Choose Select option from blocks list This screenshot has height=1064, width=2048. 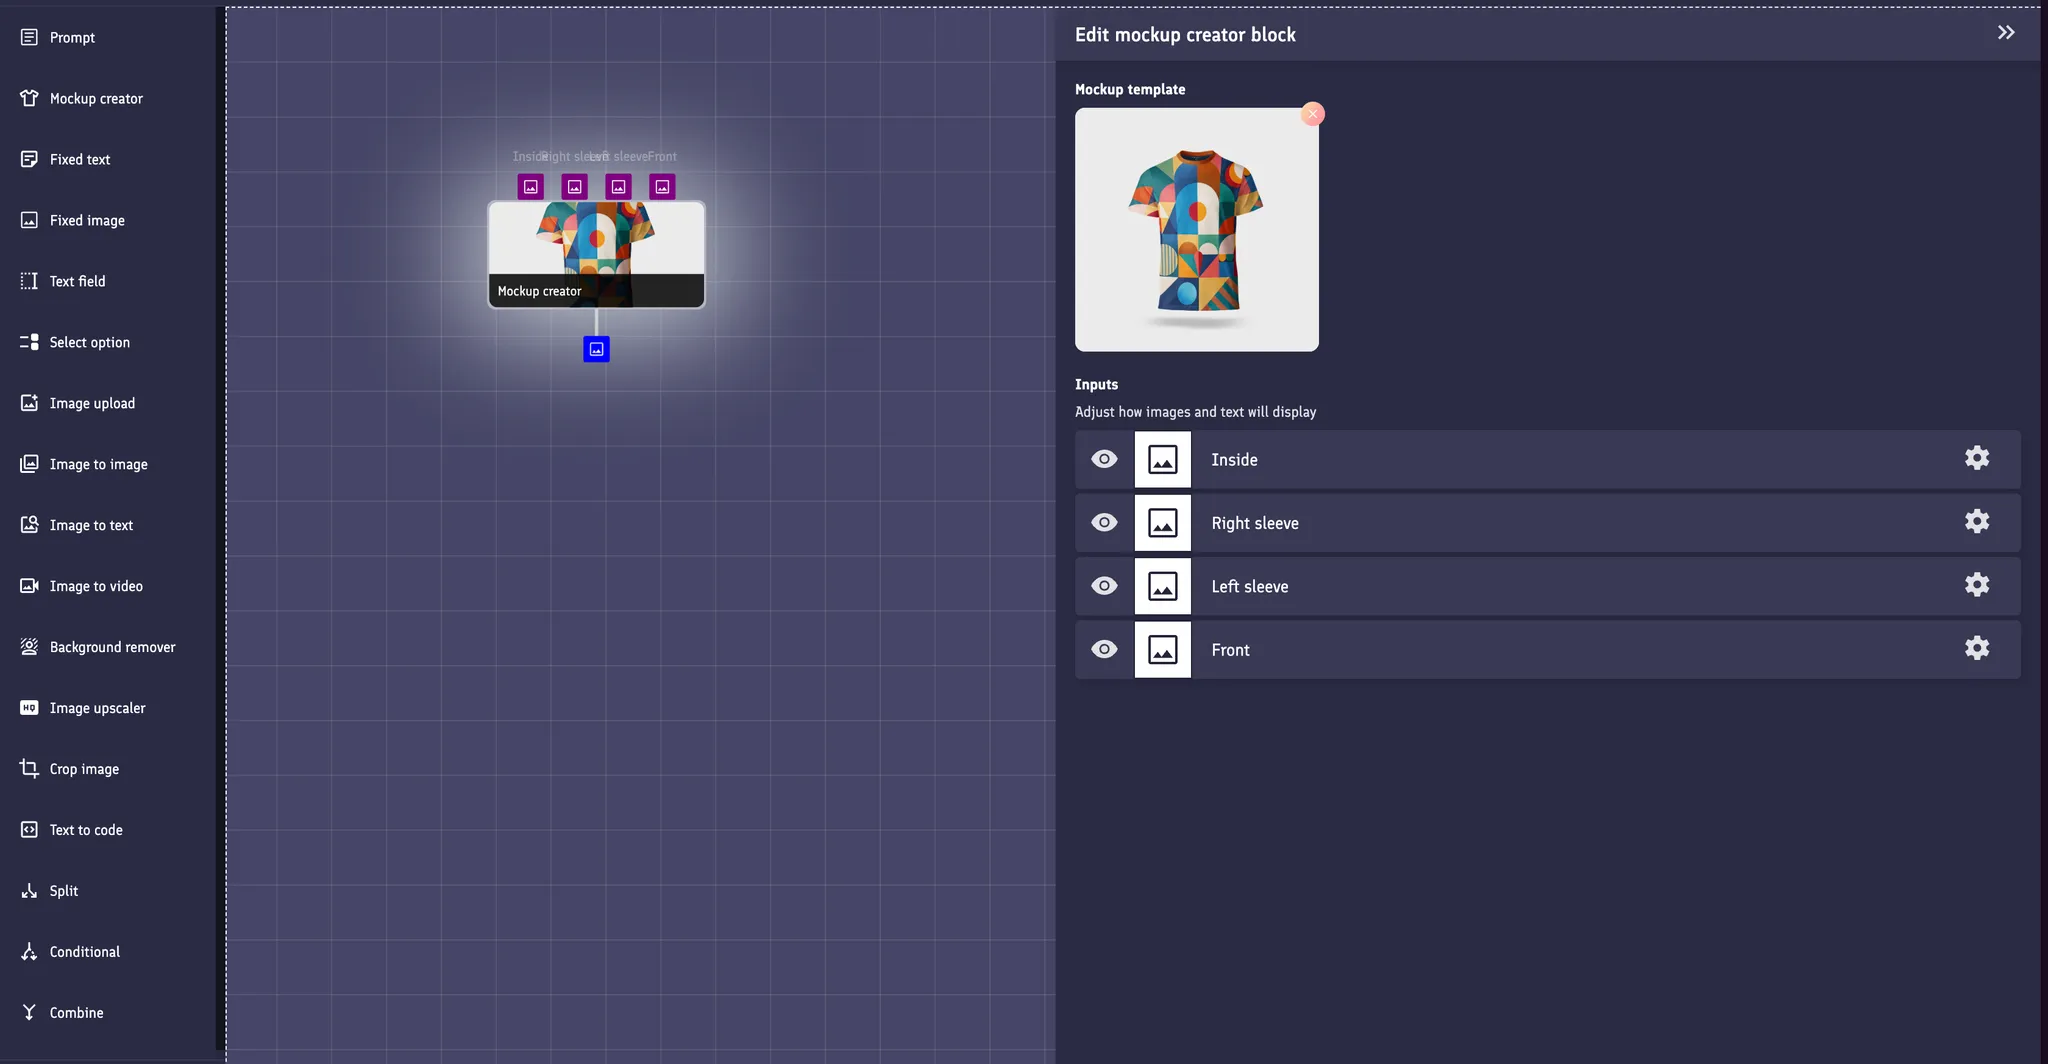click(x=89, y=343)
